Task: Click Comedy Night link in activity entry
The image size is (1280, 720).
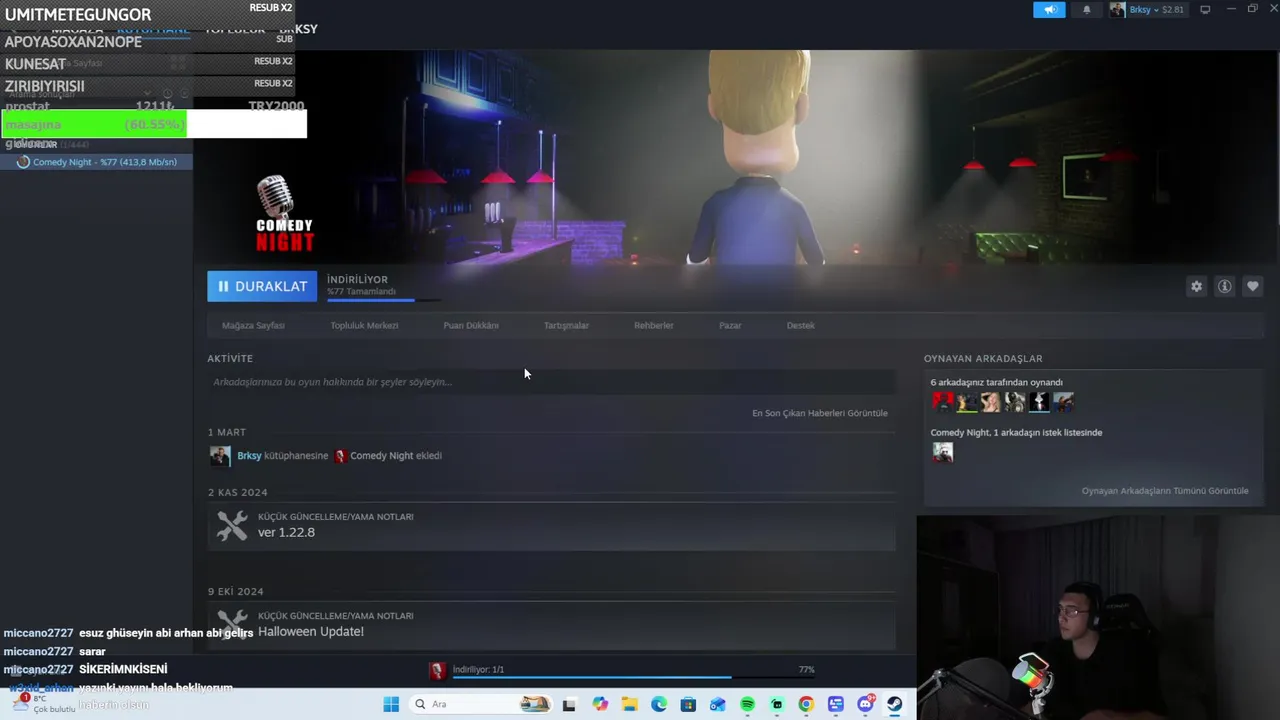Action: [x=381, y=456]
